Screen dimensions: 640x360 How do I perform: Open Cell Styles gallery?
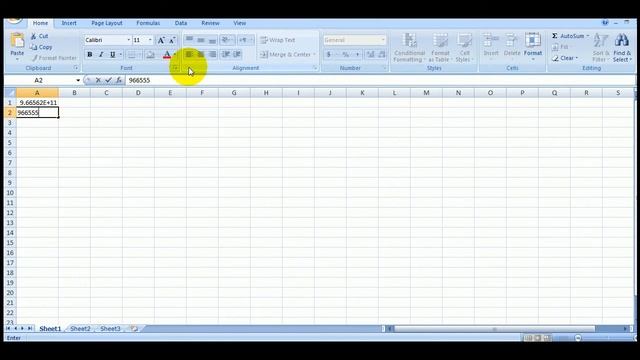[x=464, y=48]
